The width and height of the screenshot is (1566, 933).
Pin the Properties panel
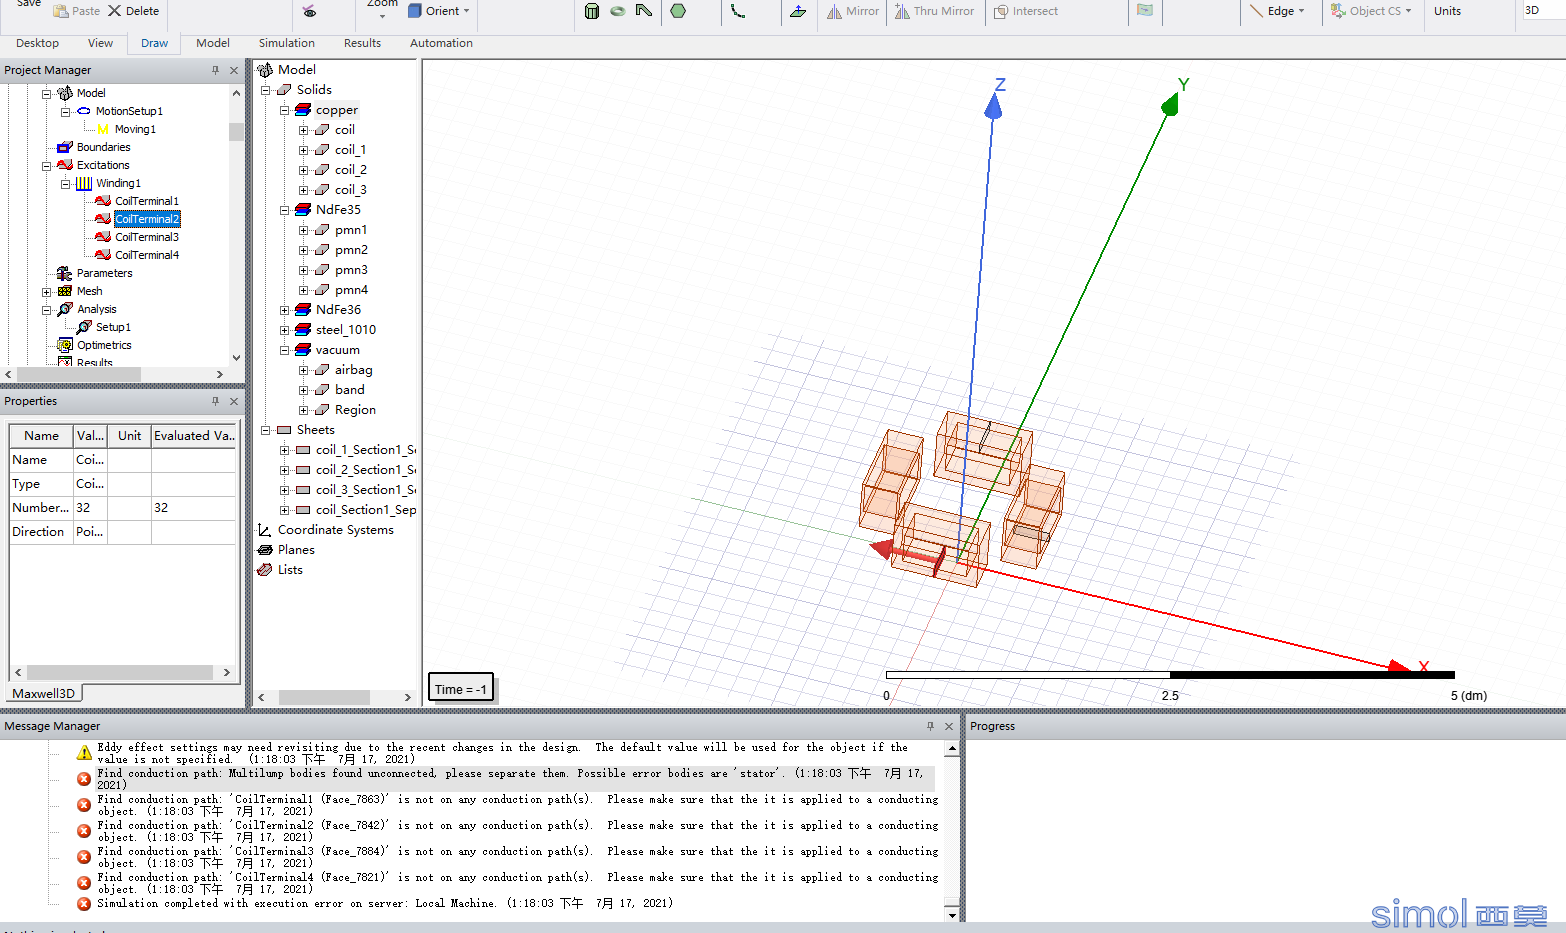point(215,401)
